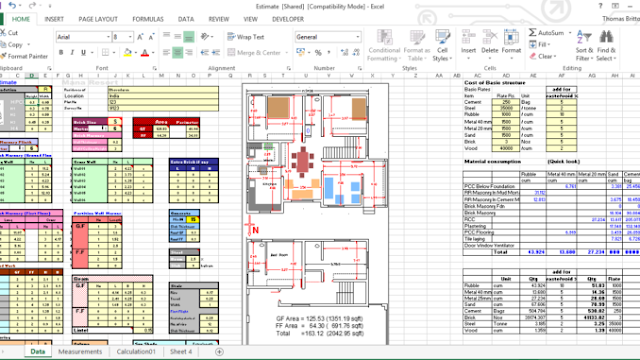Open the FORMULAS ribbon tab

tap(148, 19)
